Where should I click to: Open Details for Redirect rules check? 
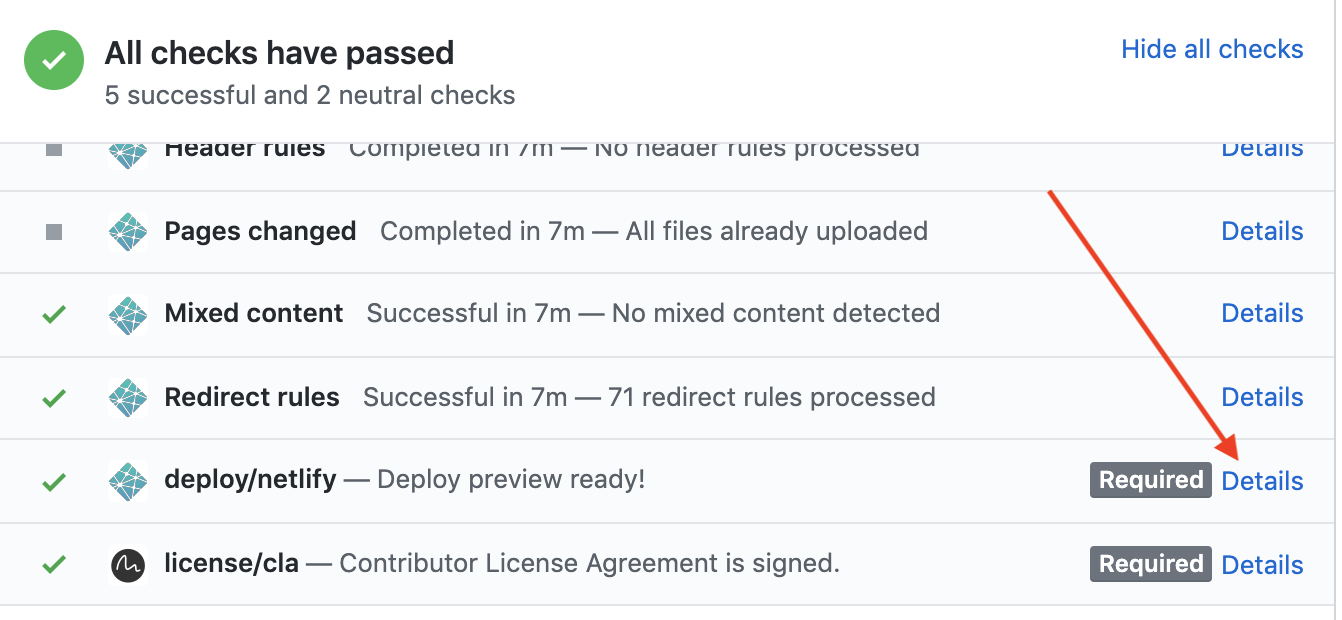[x=1262, y=397]
